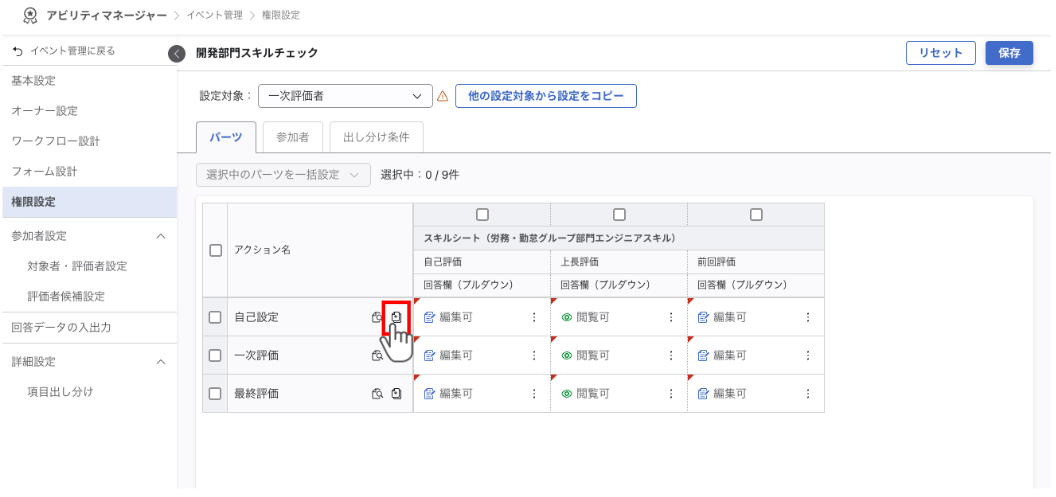Open 選択中のパーツを一括設定 dropdown
This screenshot has width=1056, height=497.
(x=284, y=175)
